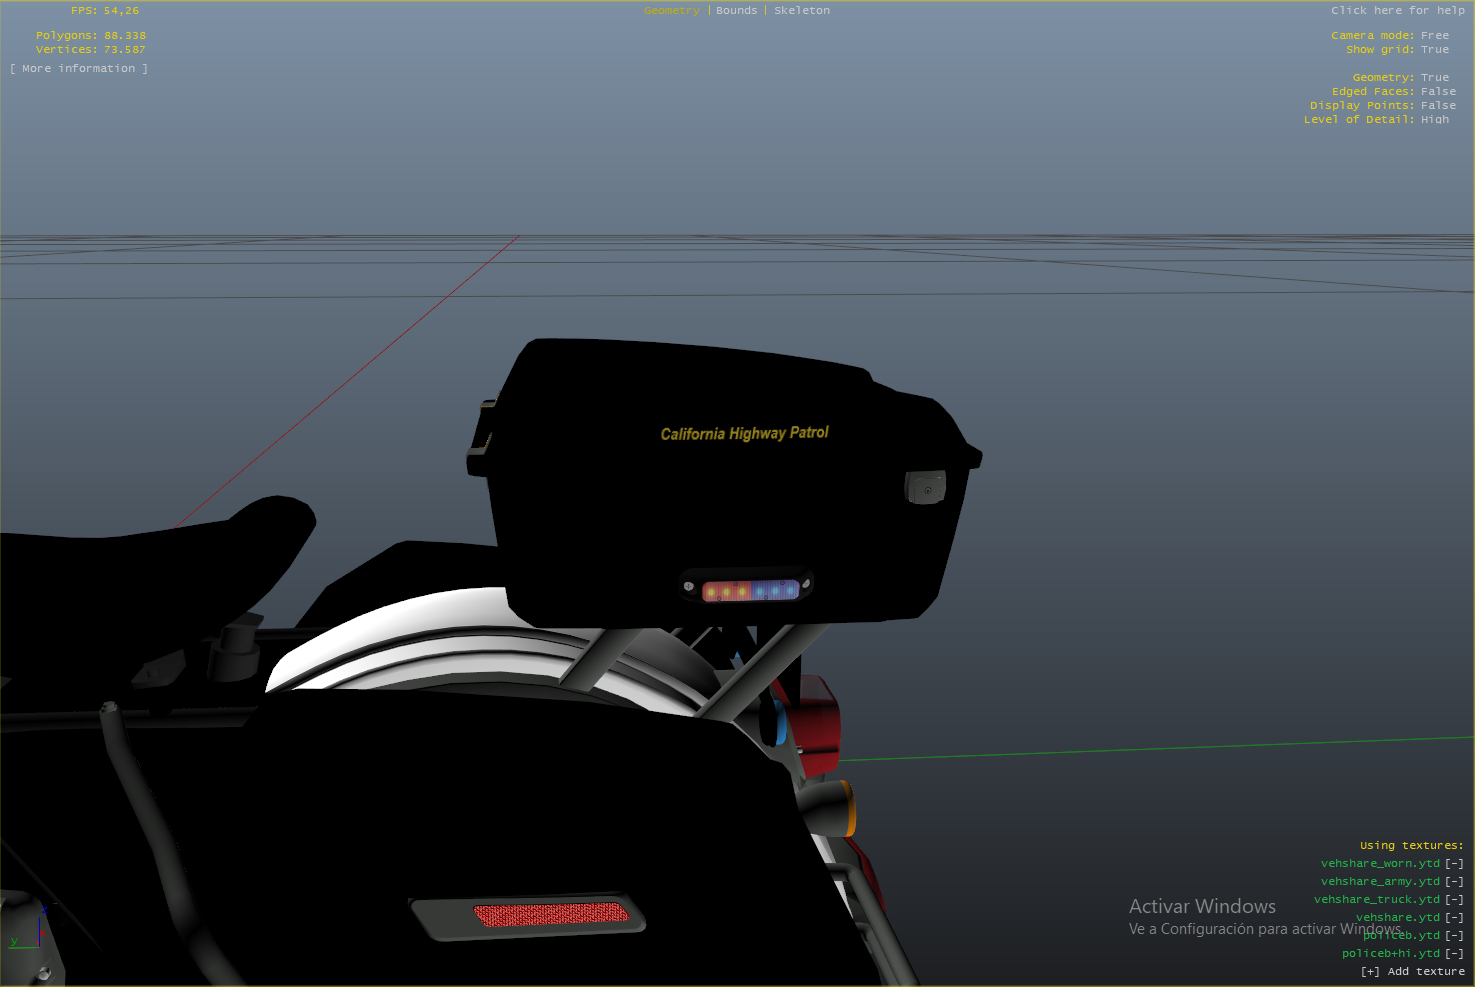Toggle the Edged Faces option
Image resolution: width=1475 pixels, height=987 pixels.
[1438, 92]
